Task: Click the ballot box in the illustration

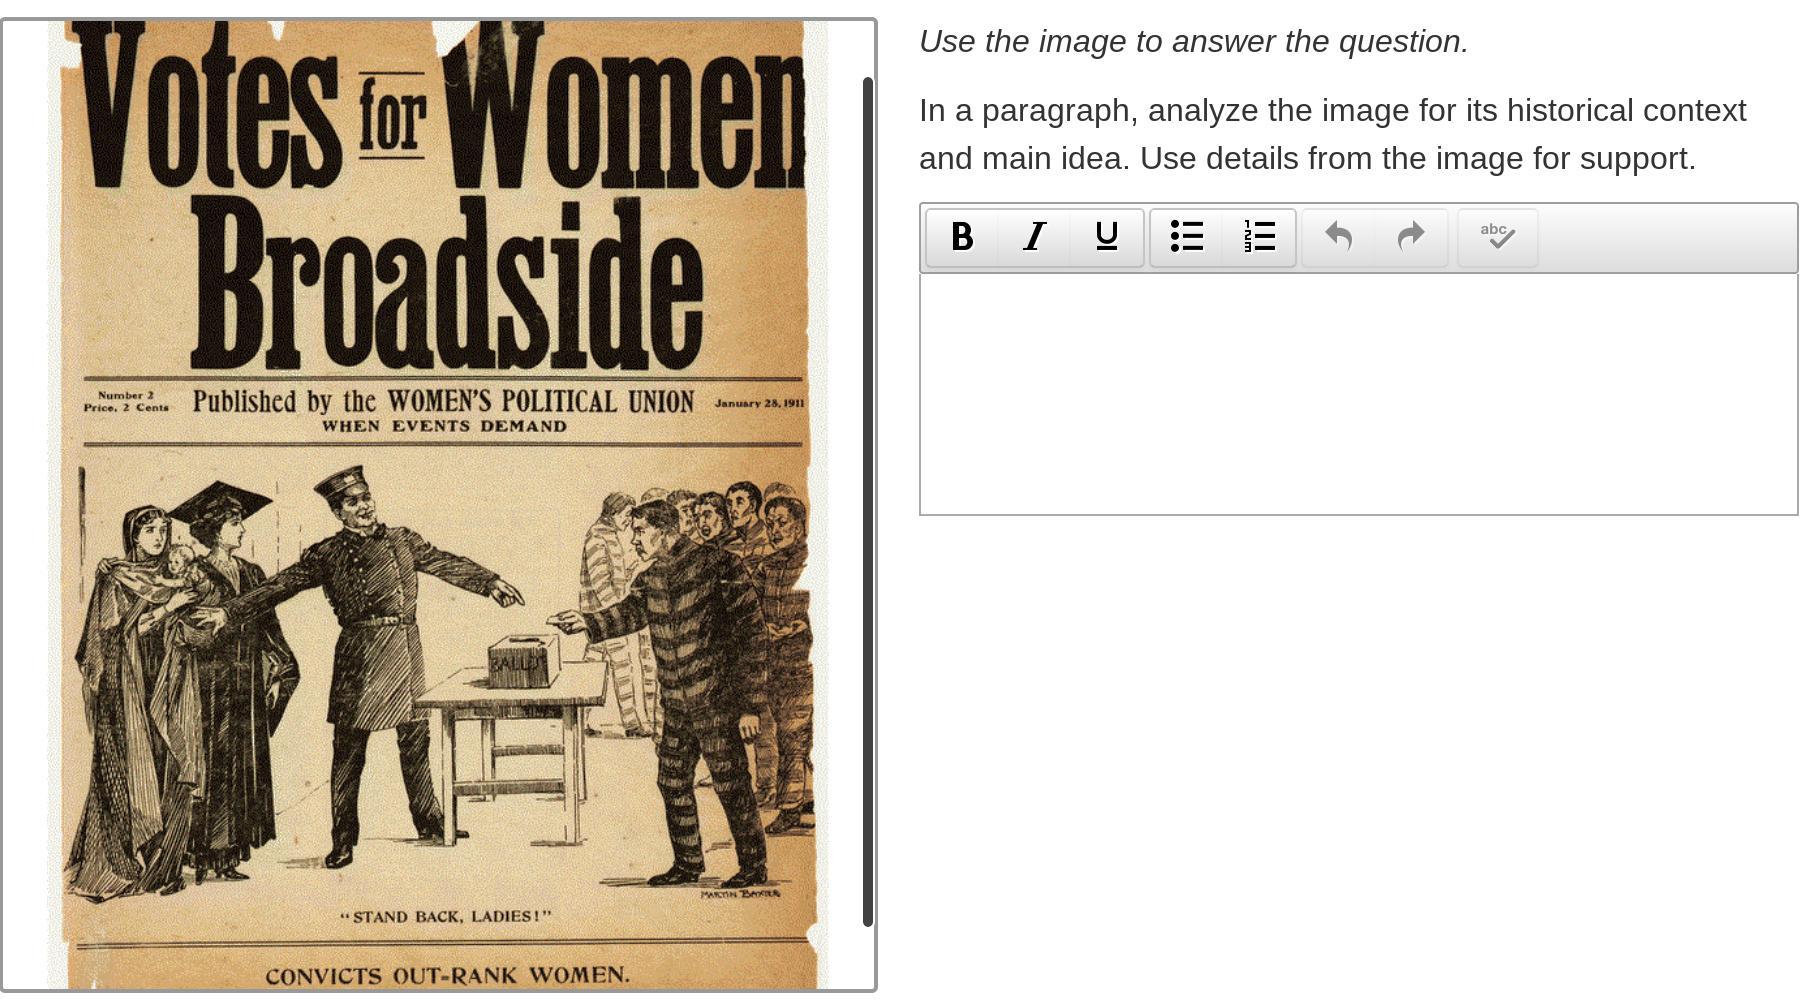Action: coord(522,661)
